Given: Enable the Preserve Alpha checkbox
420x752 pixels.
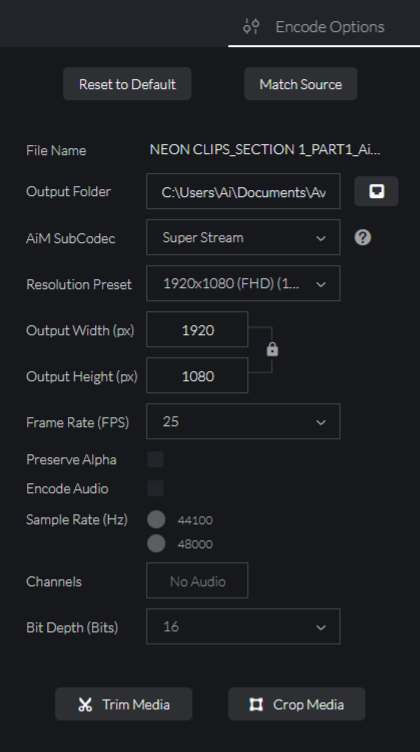Looking at the screenshot, I should tap(155, 459).
